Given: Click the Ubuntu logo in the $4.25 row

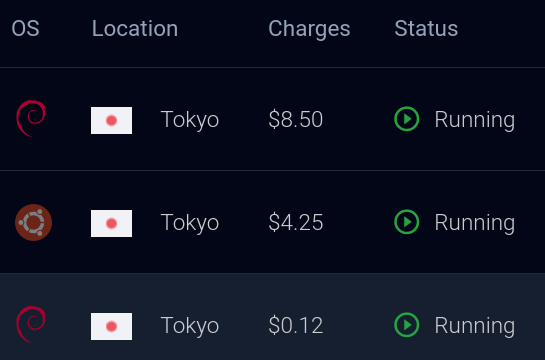Looking at the screenshot, I should point(33,222).
